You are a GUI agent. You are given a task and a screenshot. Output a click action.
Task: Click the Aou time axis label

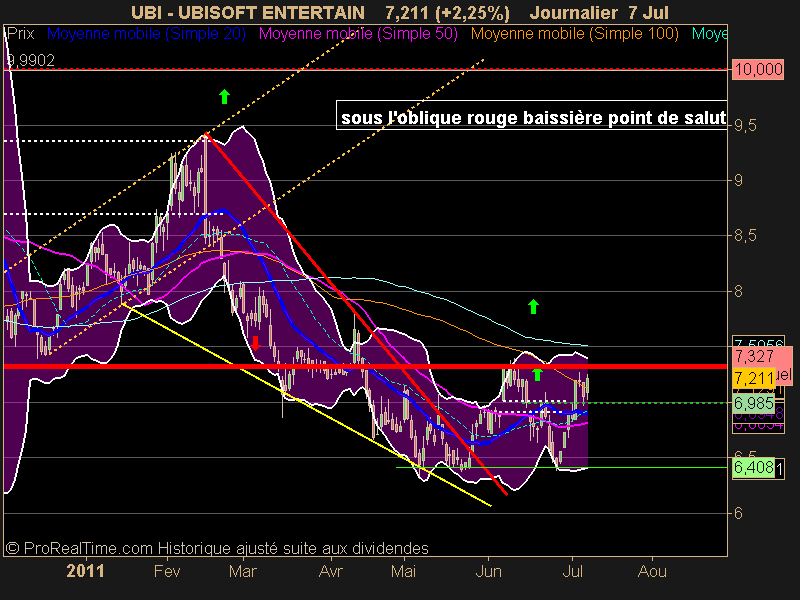pos(653,571)
